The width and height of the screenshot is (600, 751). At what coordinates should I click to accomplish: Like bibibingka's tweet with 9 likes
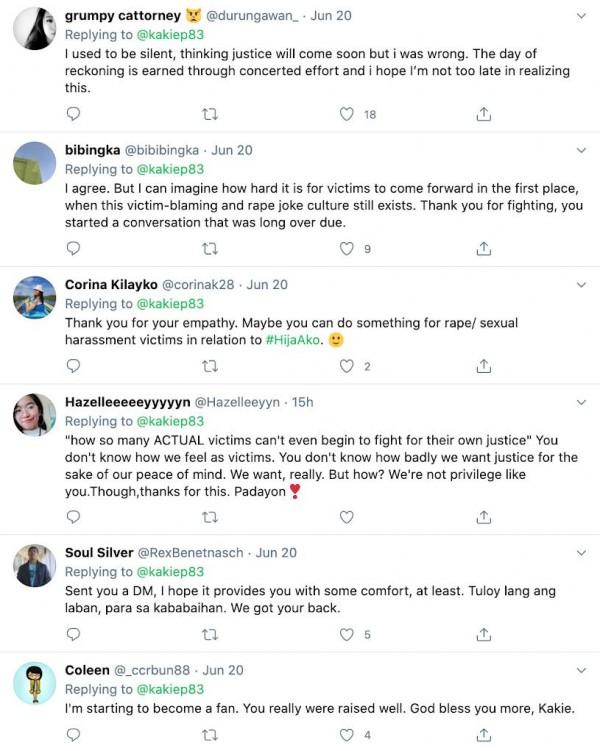click(347, 248)
